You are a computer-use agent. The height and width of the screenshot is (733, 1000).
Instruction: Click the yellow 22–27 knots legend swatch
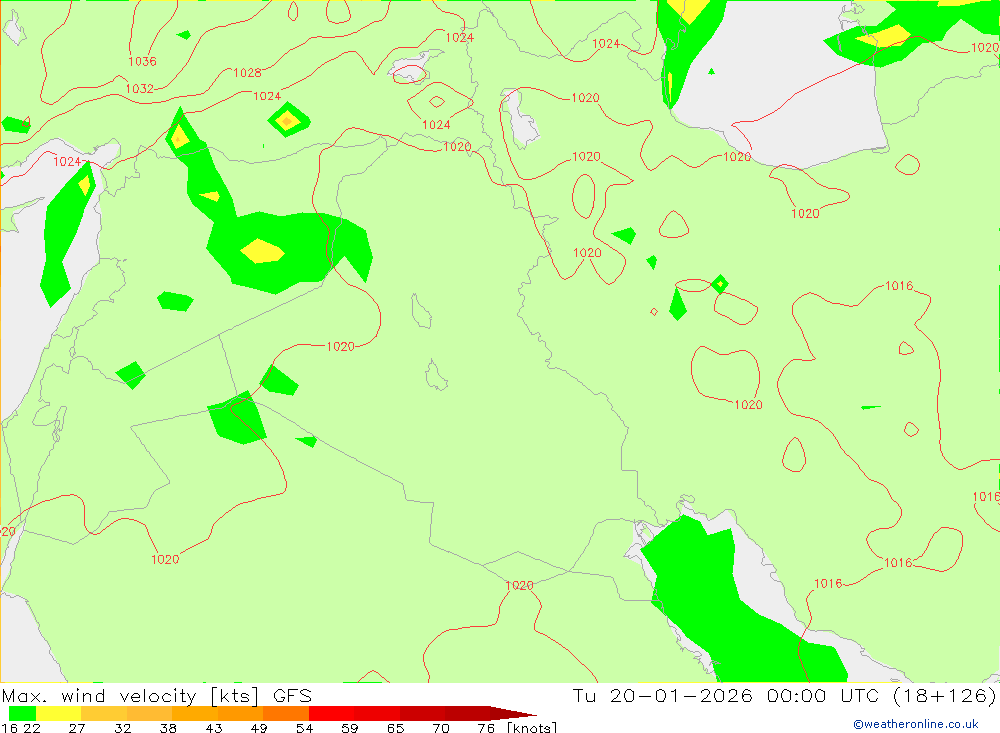coord(59,713)
